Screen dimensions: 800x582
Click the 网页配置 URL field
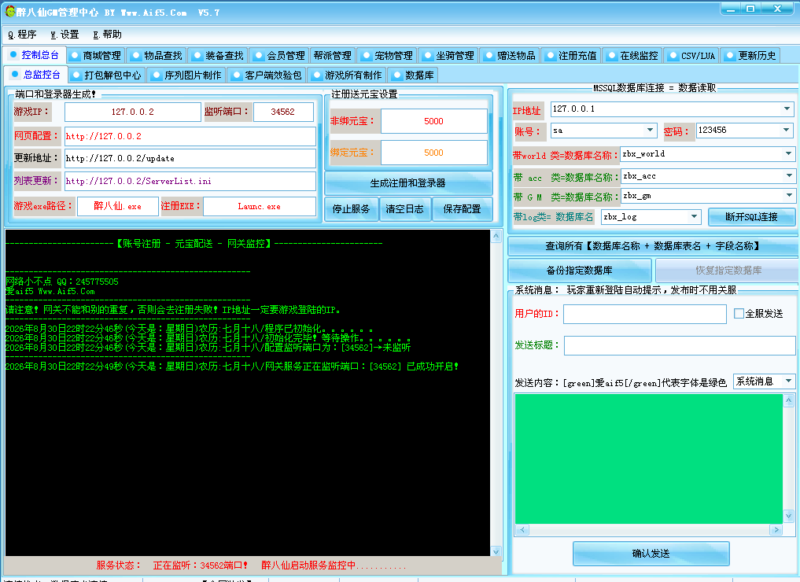pos(190,136)
